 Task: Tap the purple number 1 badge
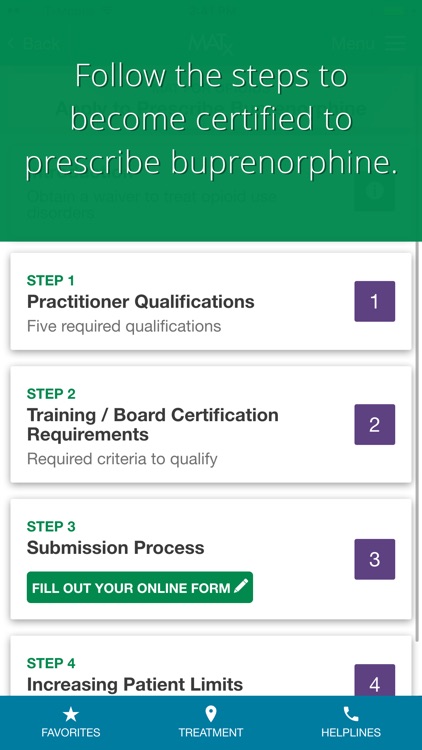tap(375, 301)
